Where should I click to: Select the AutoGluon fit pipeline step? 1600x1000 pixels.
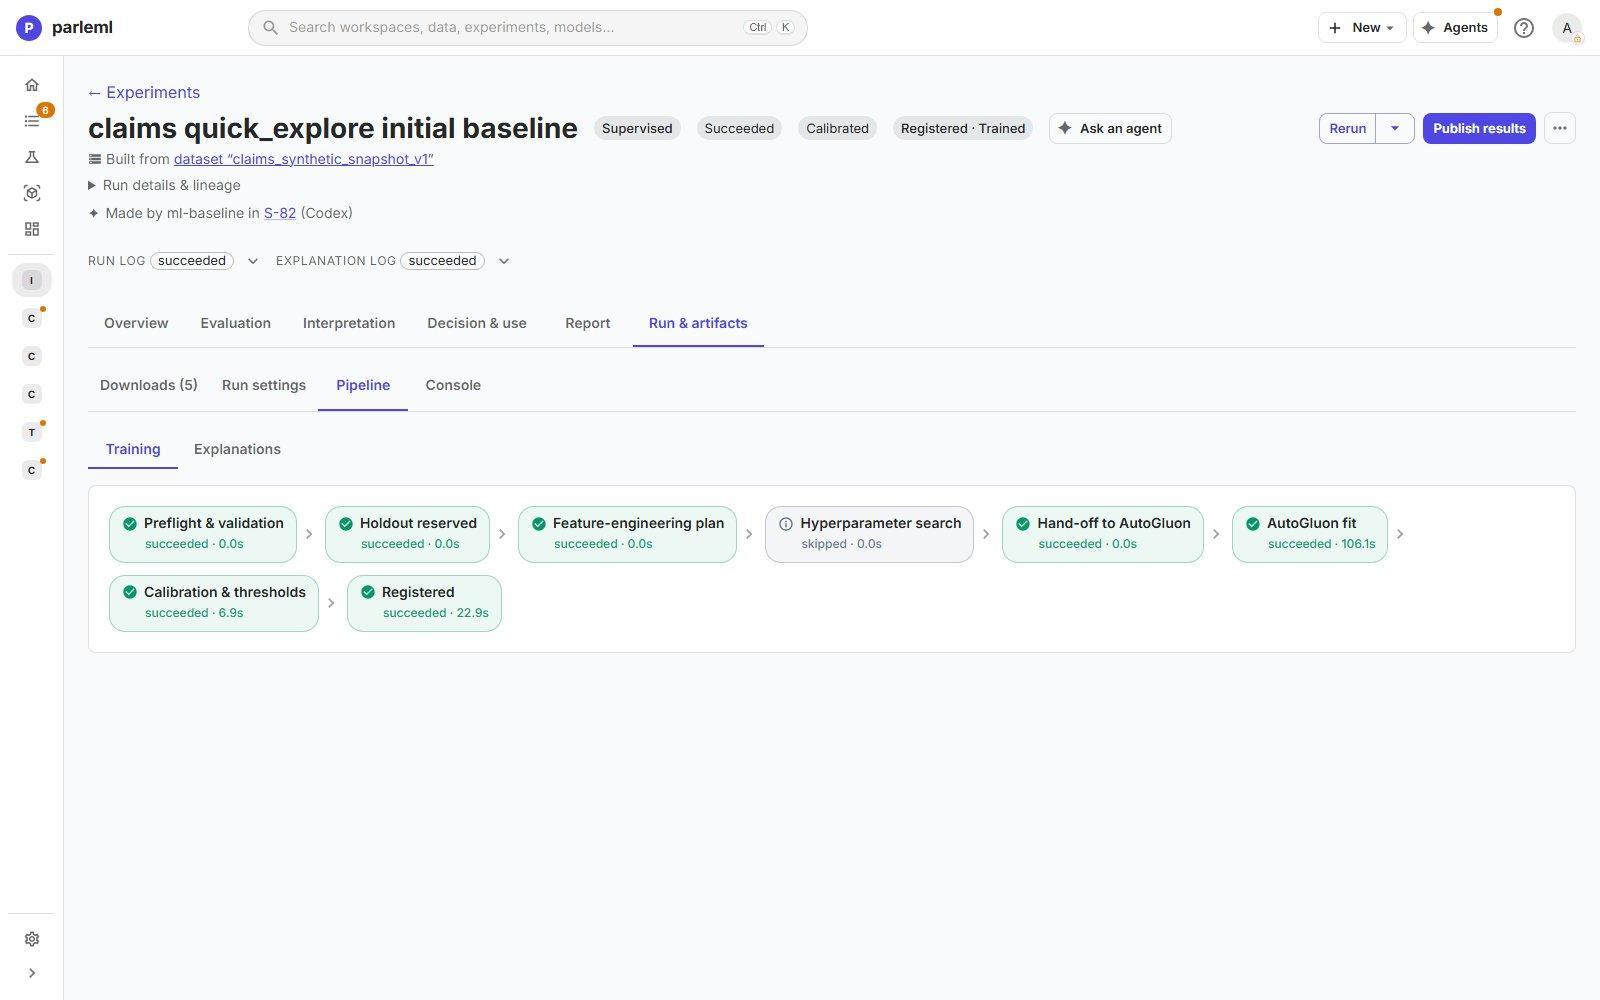coord(1310,534)
